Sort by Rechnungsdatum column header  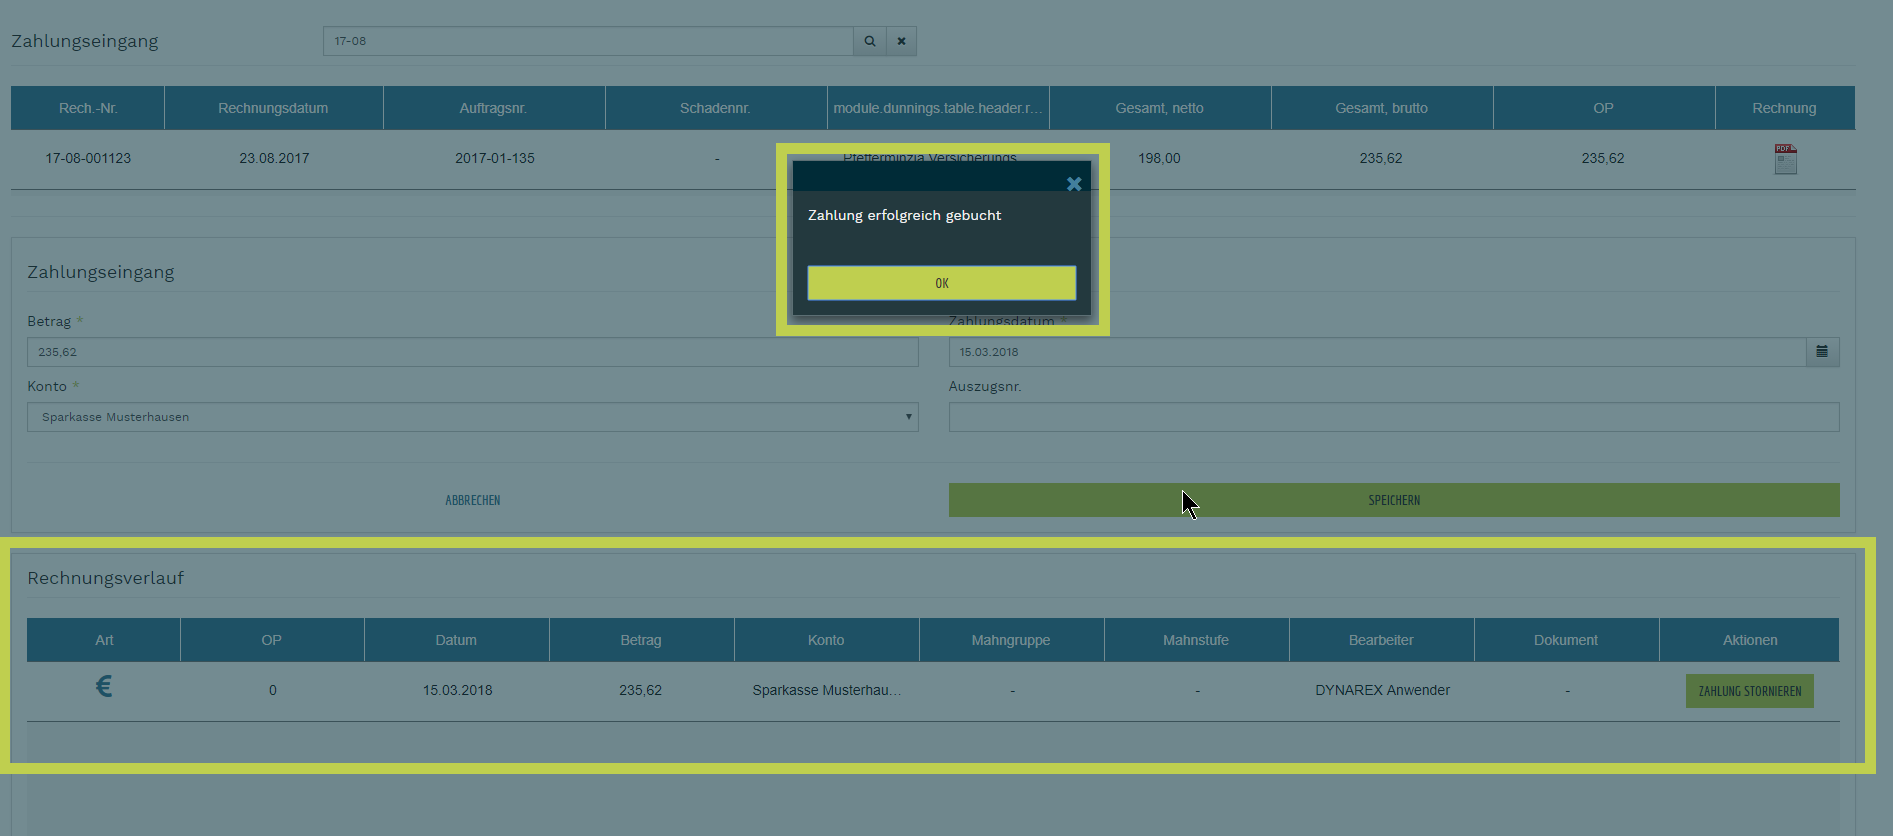click(273, 108)
